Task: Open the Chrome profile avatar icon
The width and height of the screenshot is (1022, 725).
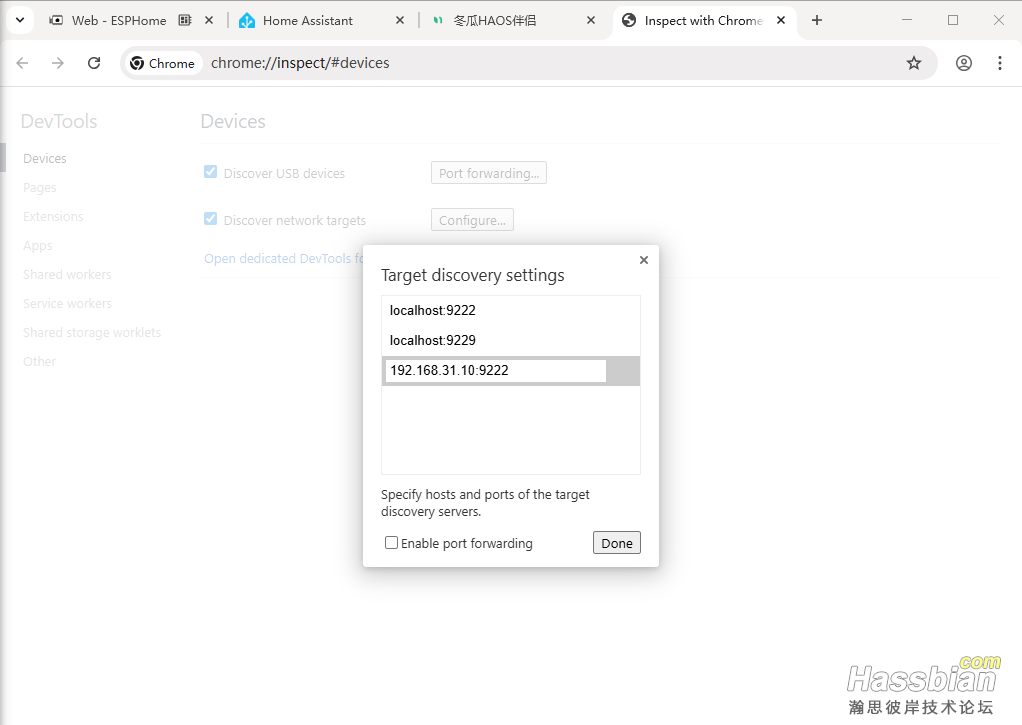Action: (x=963, y=63)
